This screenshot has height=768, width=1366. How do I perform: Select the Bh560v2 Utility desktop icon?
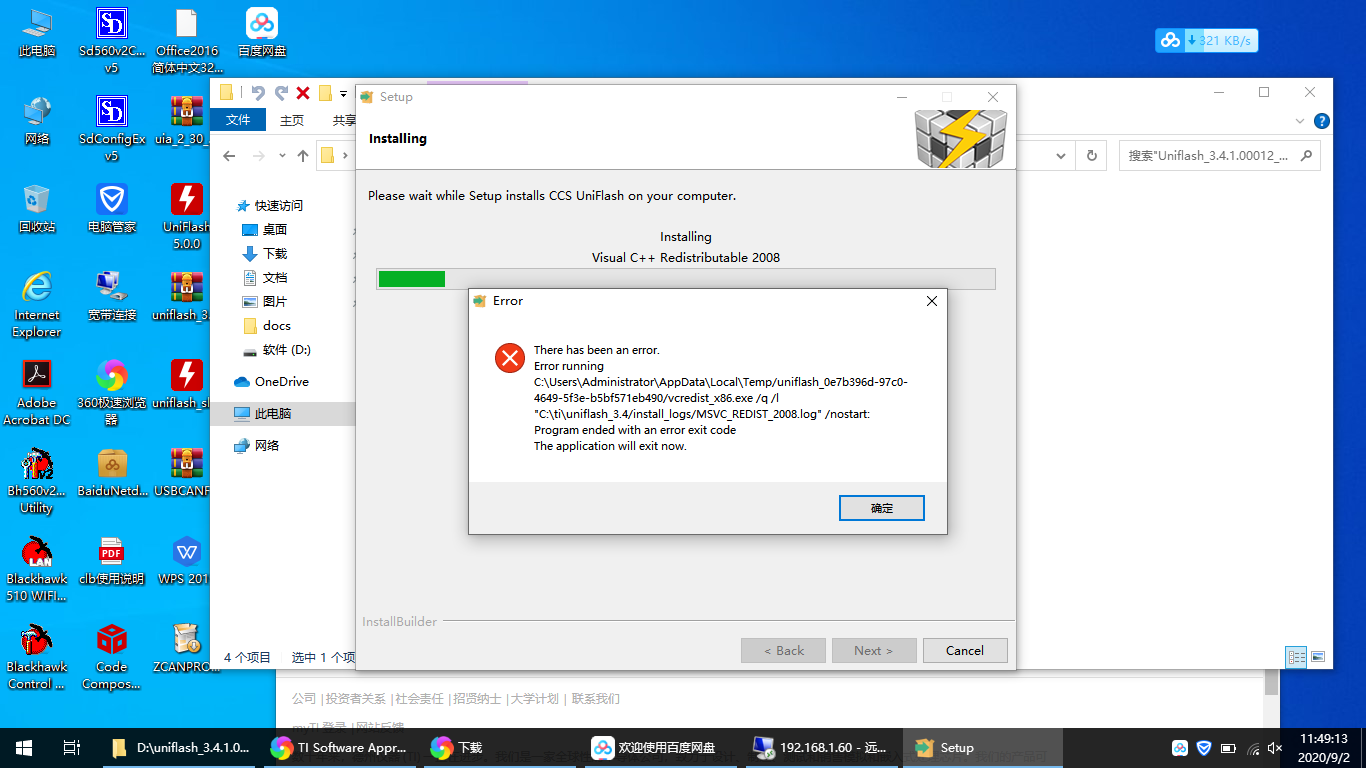pyautogui.click(x=37, y=480)
